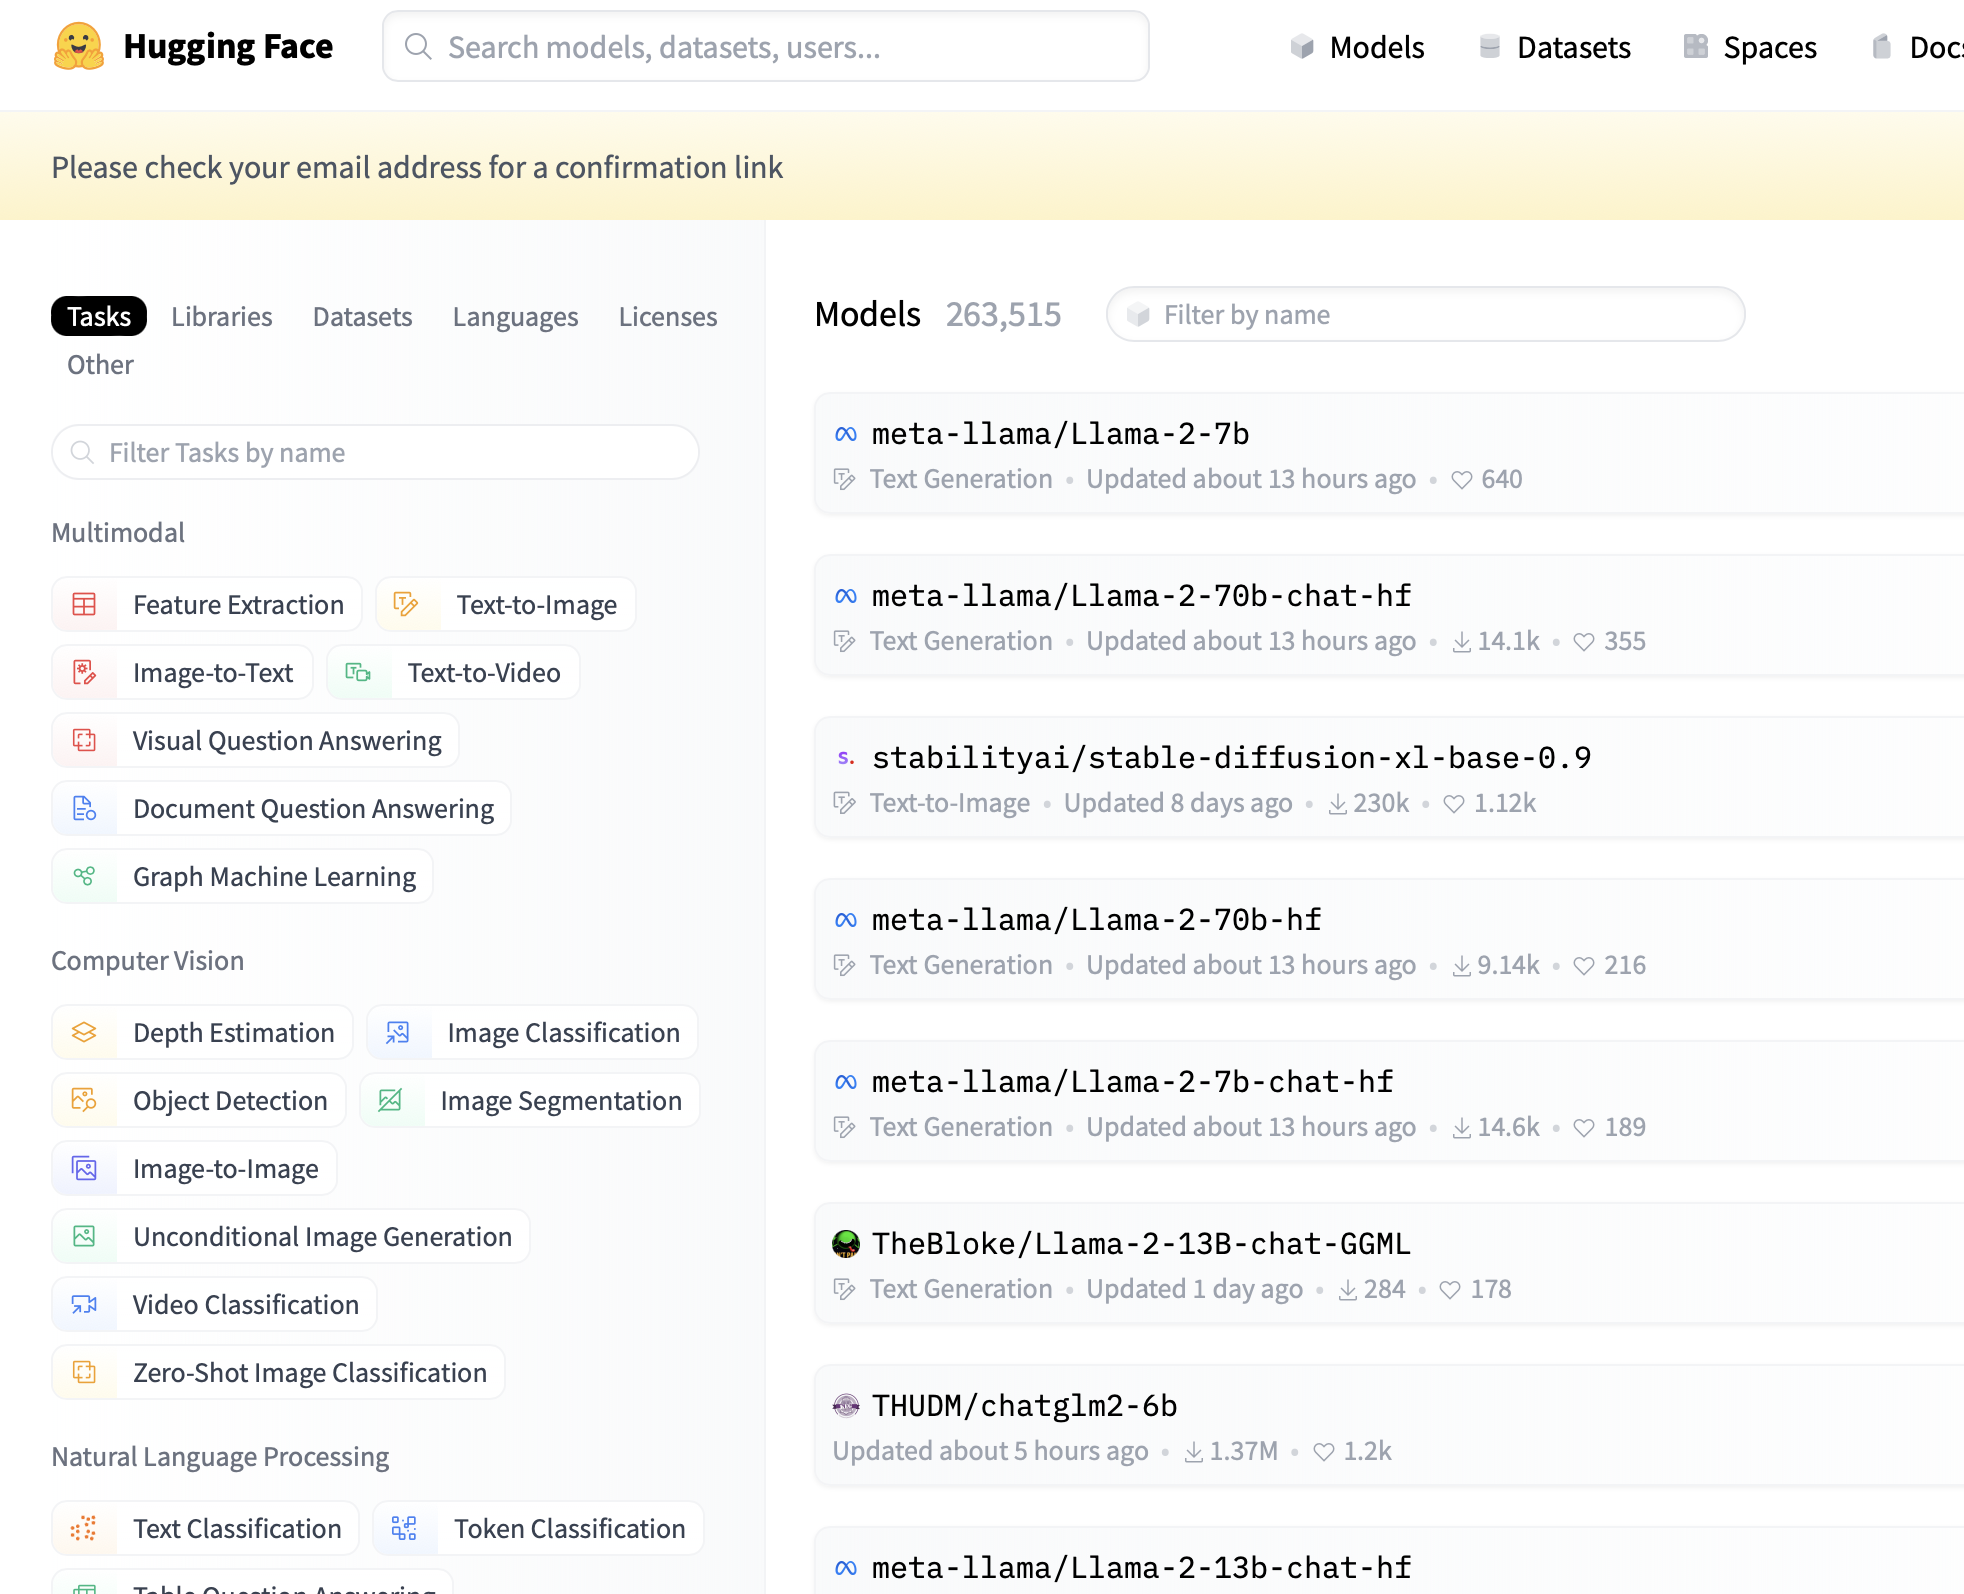
Task: Switch to the Libraries filter tab
Action: tap(222, 316)
